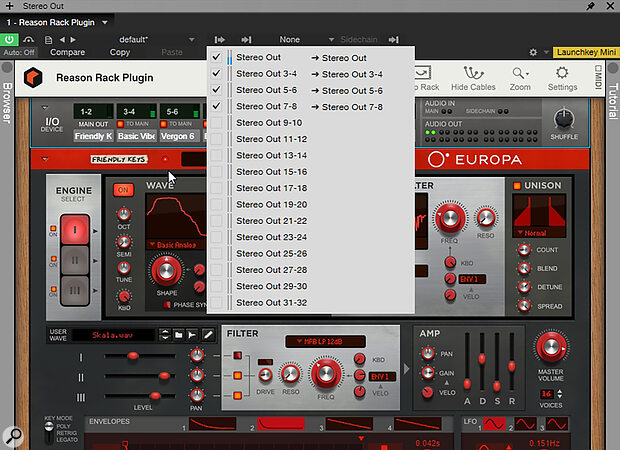The width and height of the screenshot is (620, 450).
Task: Enable the Stereo Out 9-10 checkbox
Action: coord(216,123)
